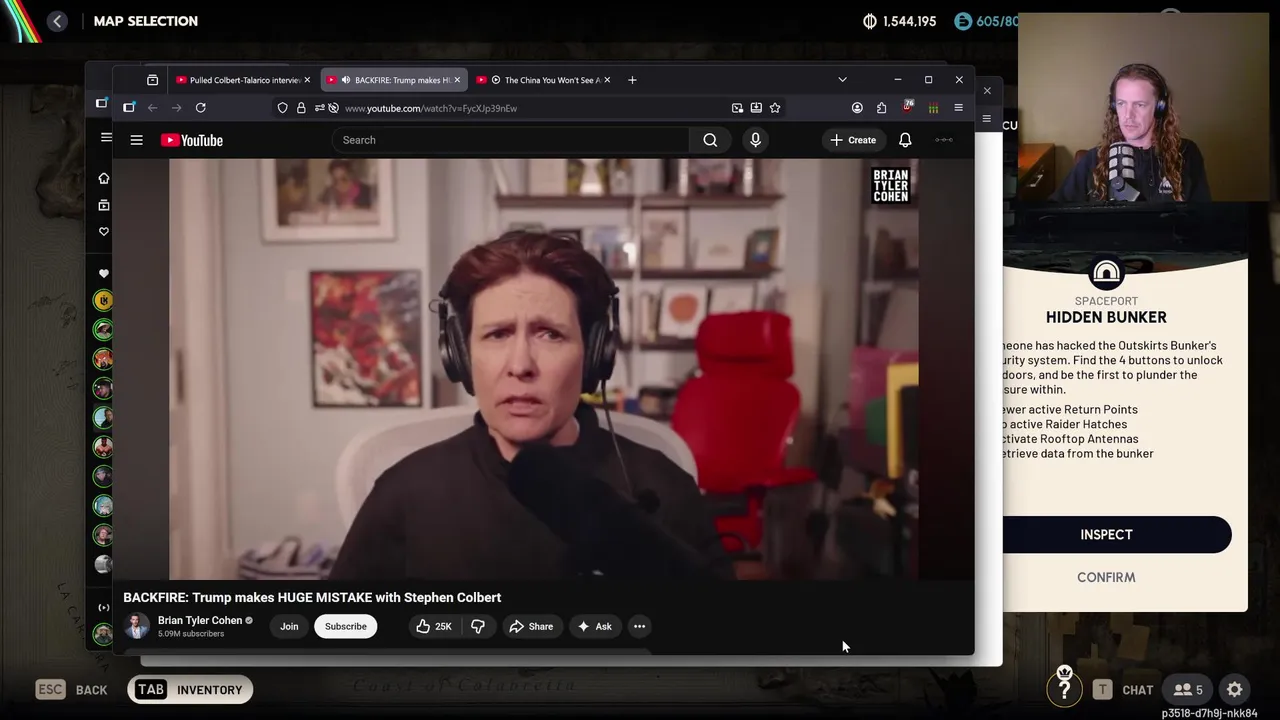Bookmark this page with the star
This screenshot has width=1280, height=720.
[x=775, y=108]
